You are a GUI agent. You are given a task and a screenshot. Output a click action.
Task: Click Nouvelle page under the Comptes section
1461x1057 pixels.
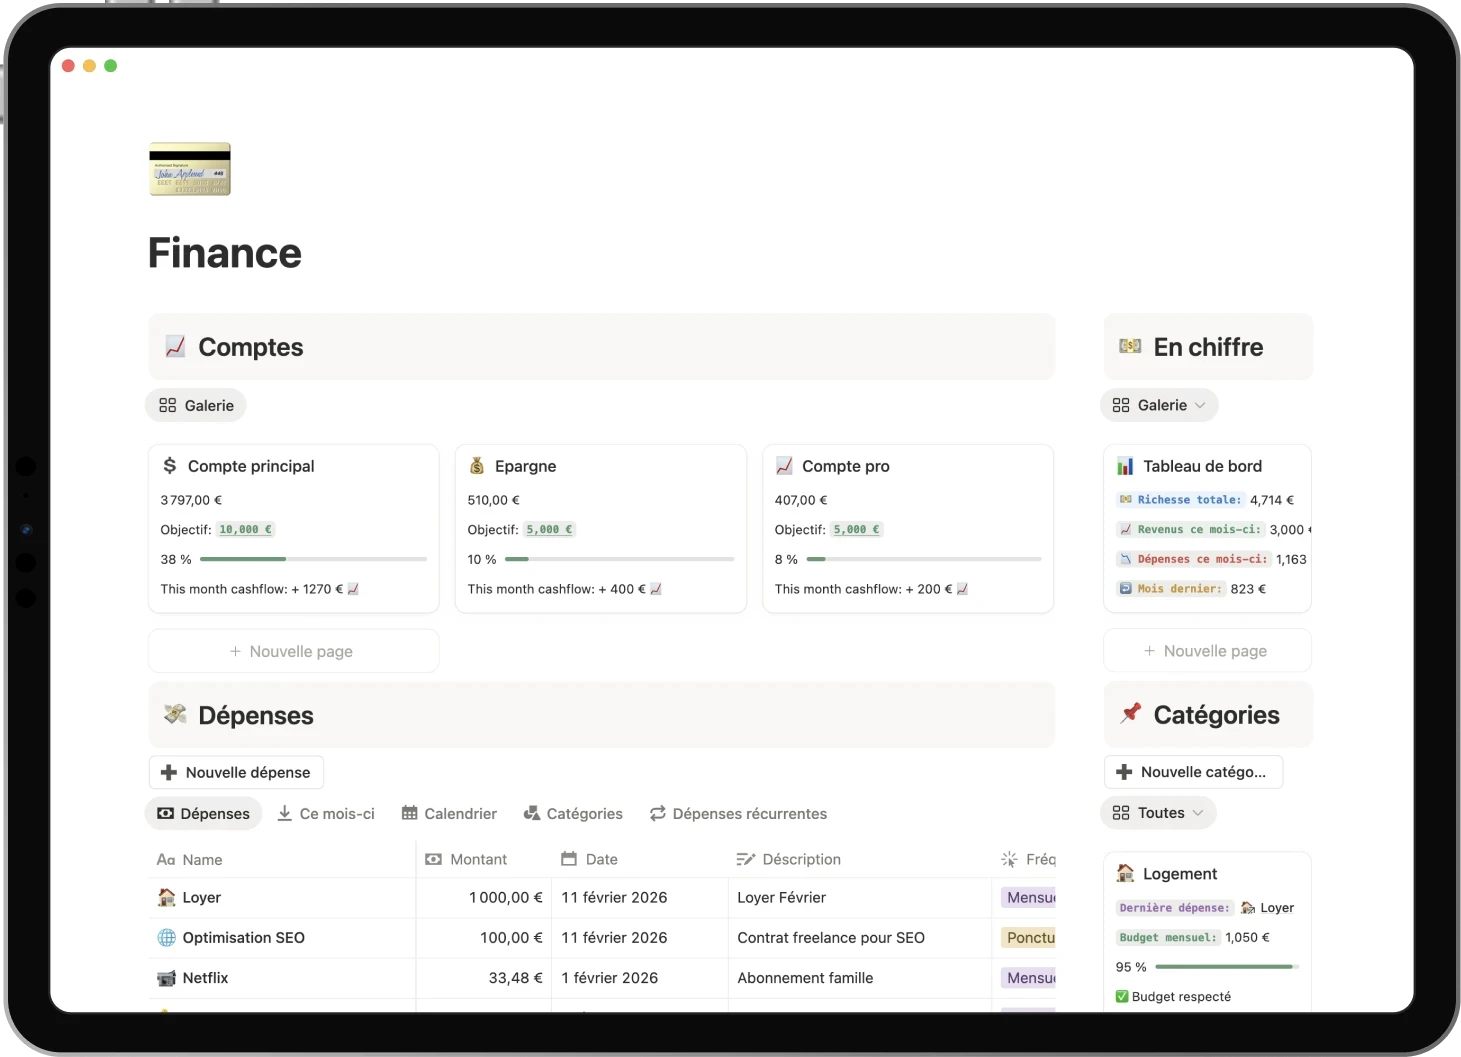292,650
